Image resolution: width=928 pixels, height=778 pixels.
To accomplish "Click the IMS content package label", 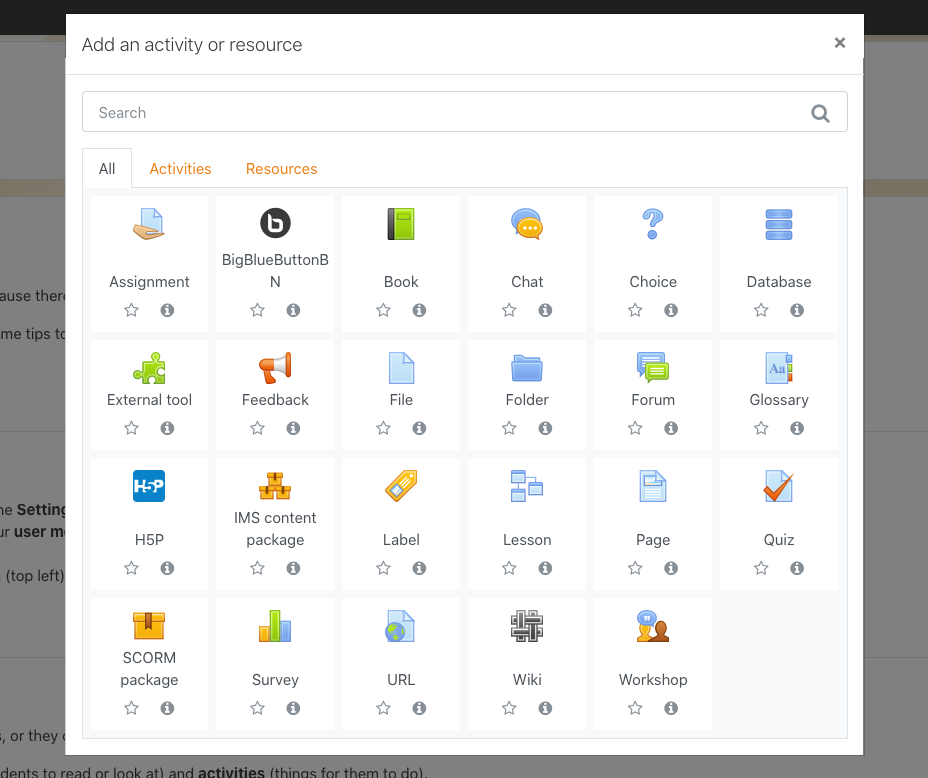I will point(275,528).
